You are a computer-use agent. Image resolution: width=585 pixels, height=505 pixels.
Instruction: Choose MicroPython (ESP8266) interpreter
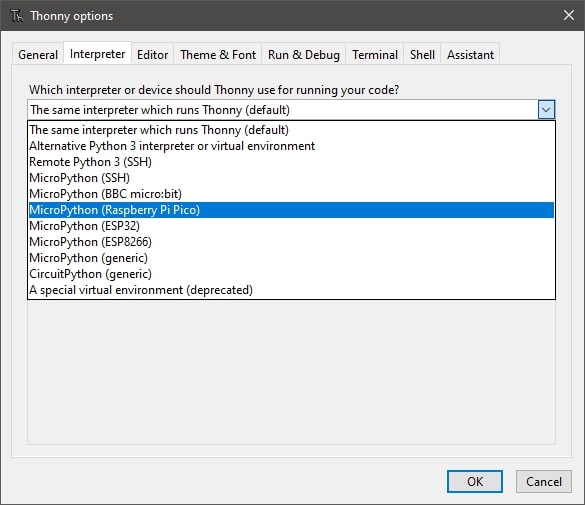click(x=291, y=242)
